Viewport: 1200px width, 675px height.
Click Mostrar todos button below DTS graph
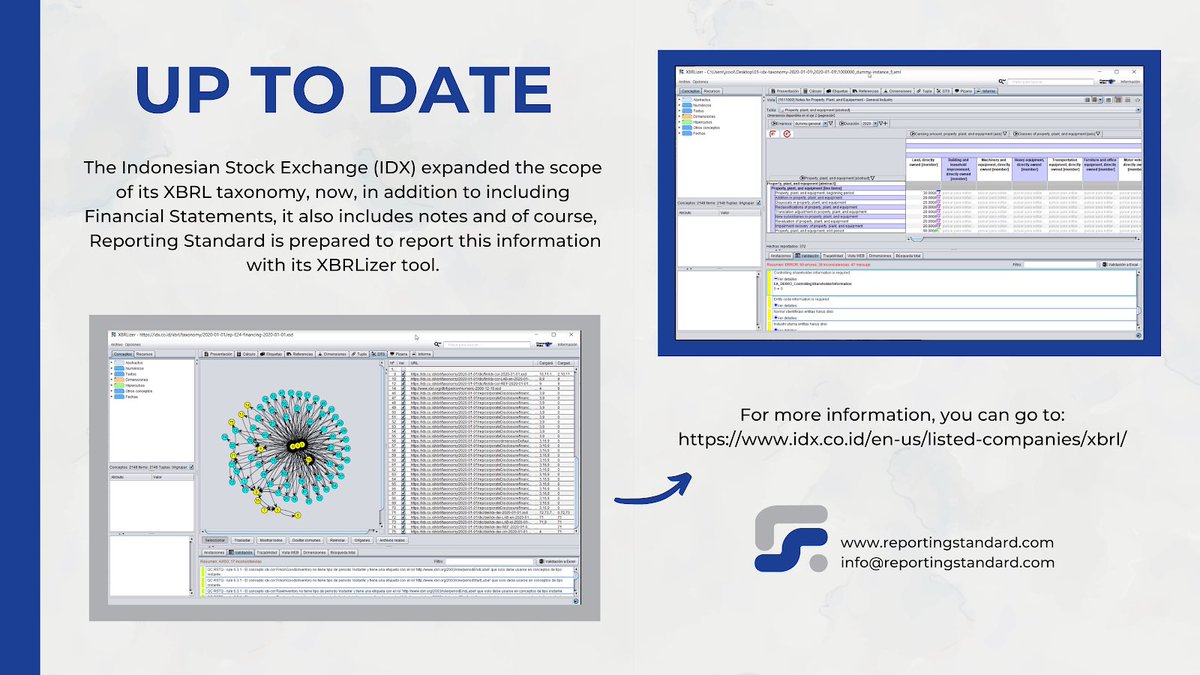tap(270, 540)
